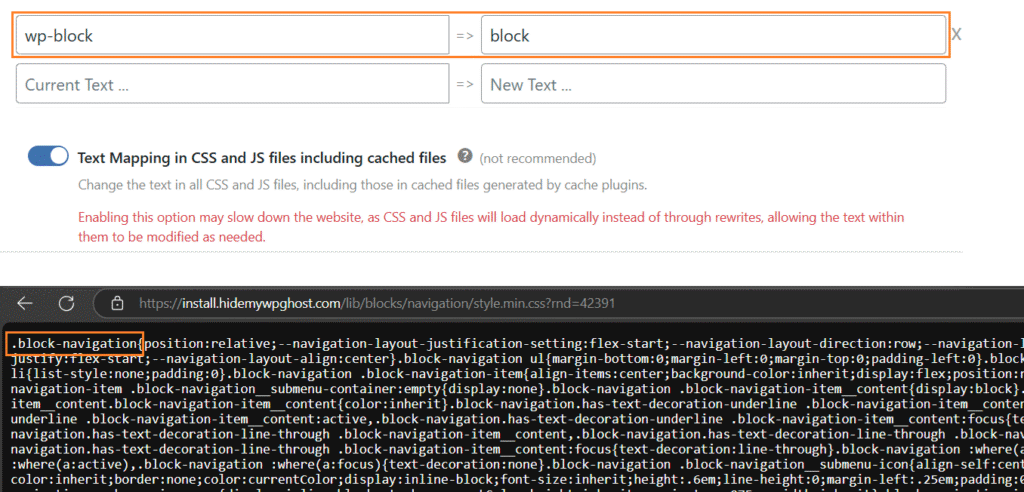This screenshot has width=1024, height=492.
Task: Reload the style.min.css page
Action: coord(66,303)
